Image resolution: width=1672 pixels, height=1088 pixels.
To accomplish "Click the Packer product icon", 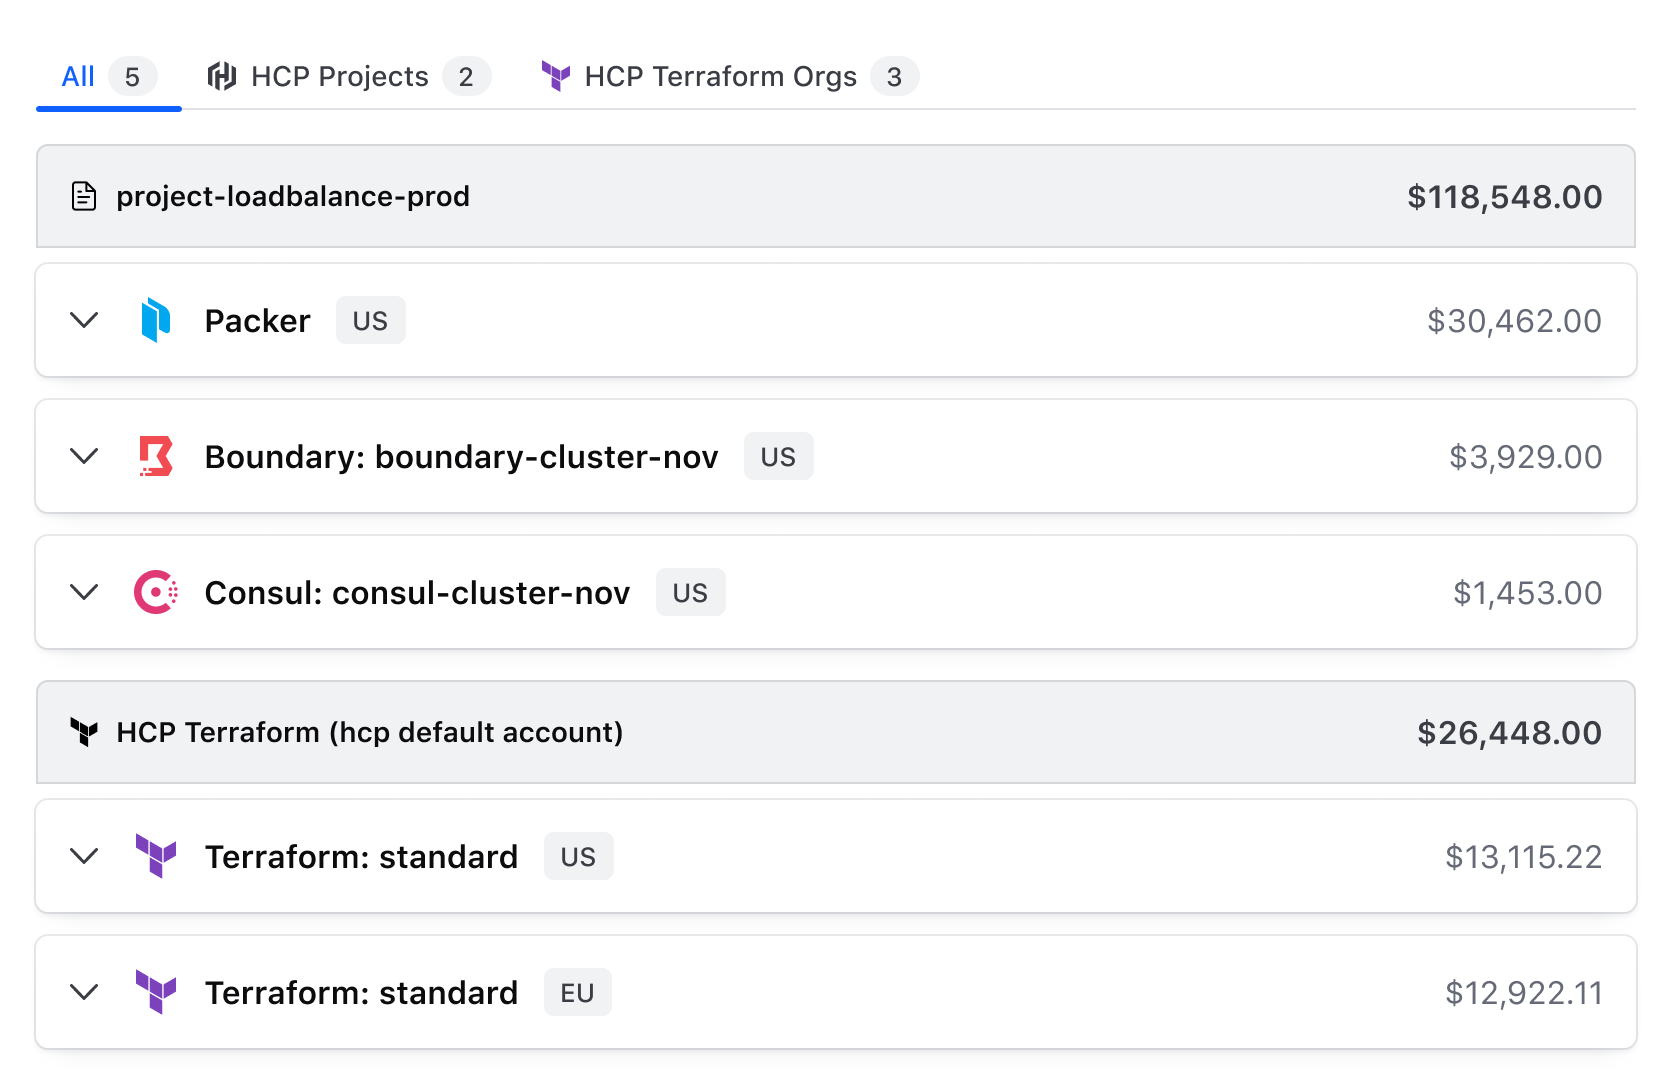I will point(156,320).
